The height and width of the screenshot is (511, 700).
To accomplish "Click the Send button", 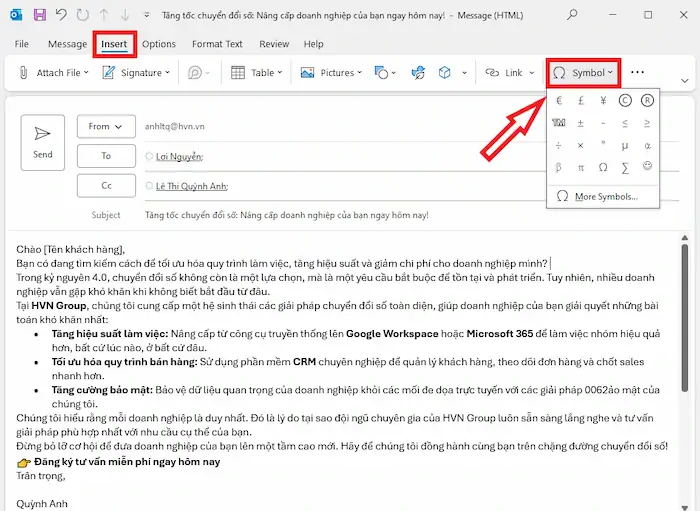I will tap(43, 141).
